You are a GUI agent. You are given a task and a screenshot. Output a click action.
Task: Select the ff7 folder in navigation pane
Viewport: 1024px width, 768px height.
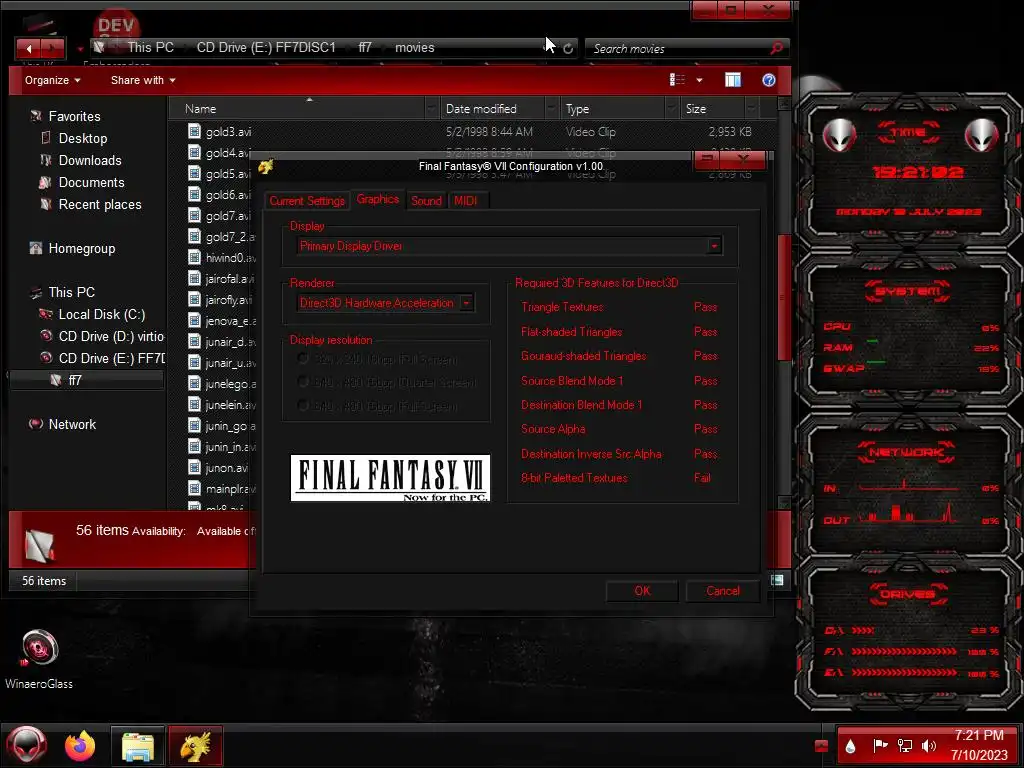tap(75, 380)
